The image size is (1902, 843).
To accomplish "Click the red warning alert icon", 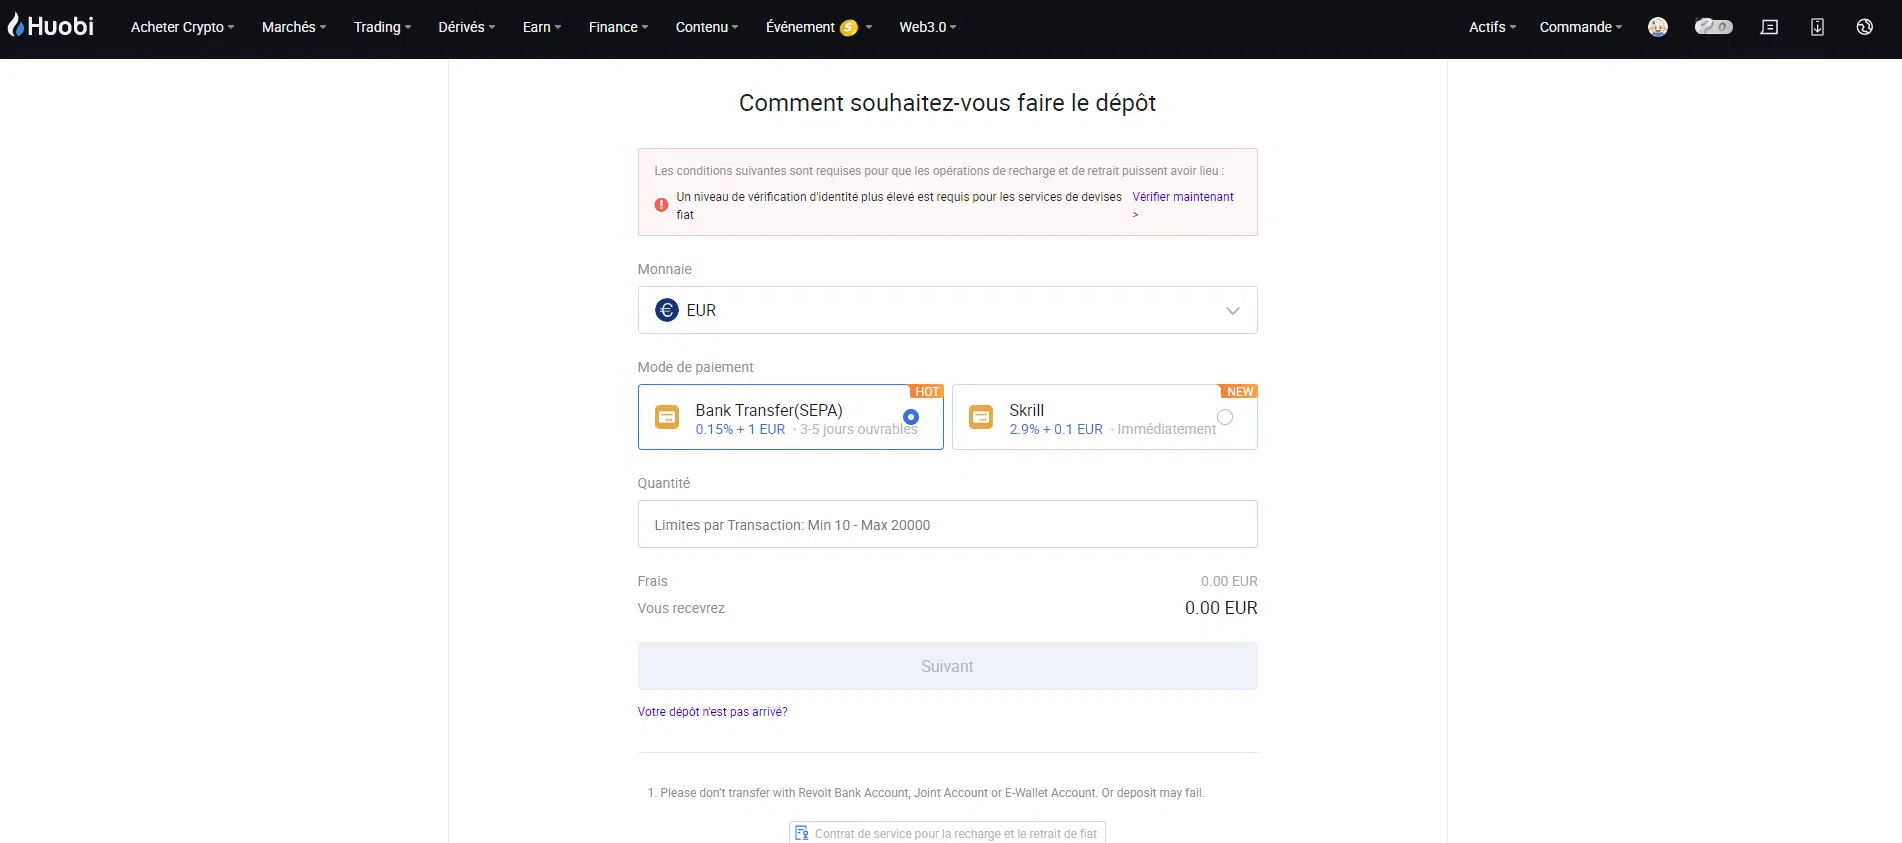I will tap(661, 205).
